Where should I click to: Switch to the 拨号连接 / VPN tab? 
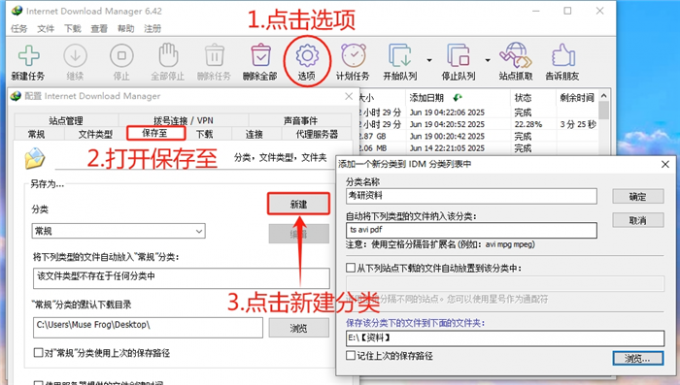tap(183, 121)
